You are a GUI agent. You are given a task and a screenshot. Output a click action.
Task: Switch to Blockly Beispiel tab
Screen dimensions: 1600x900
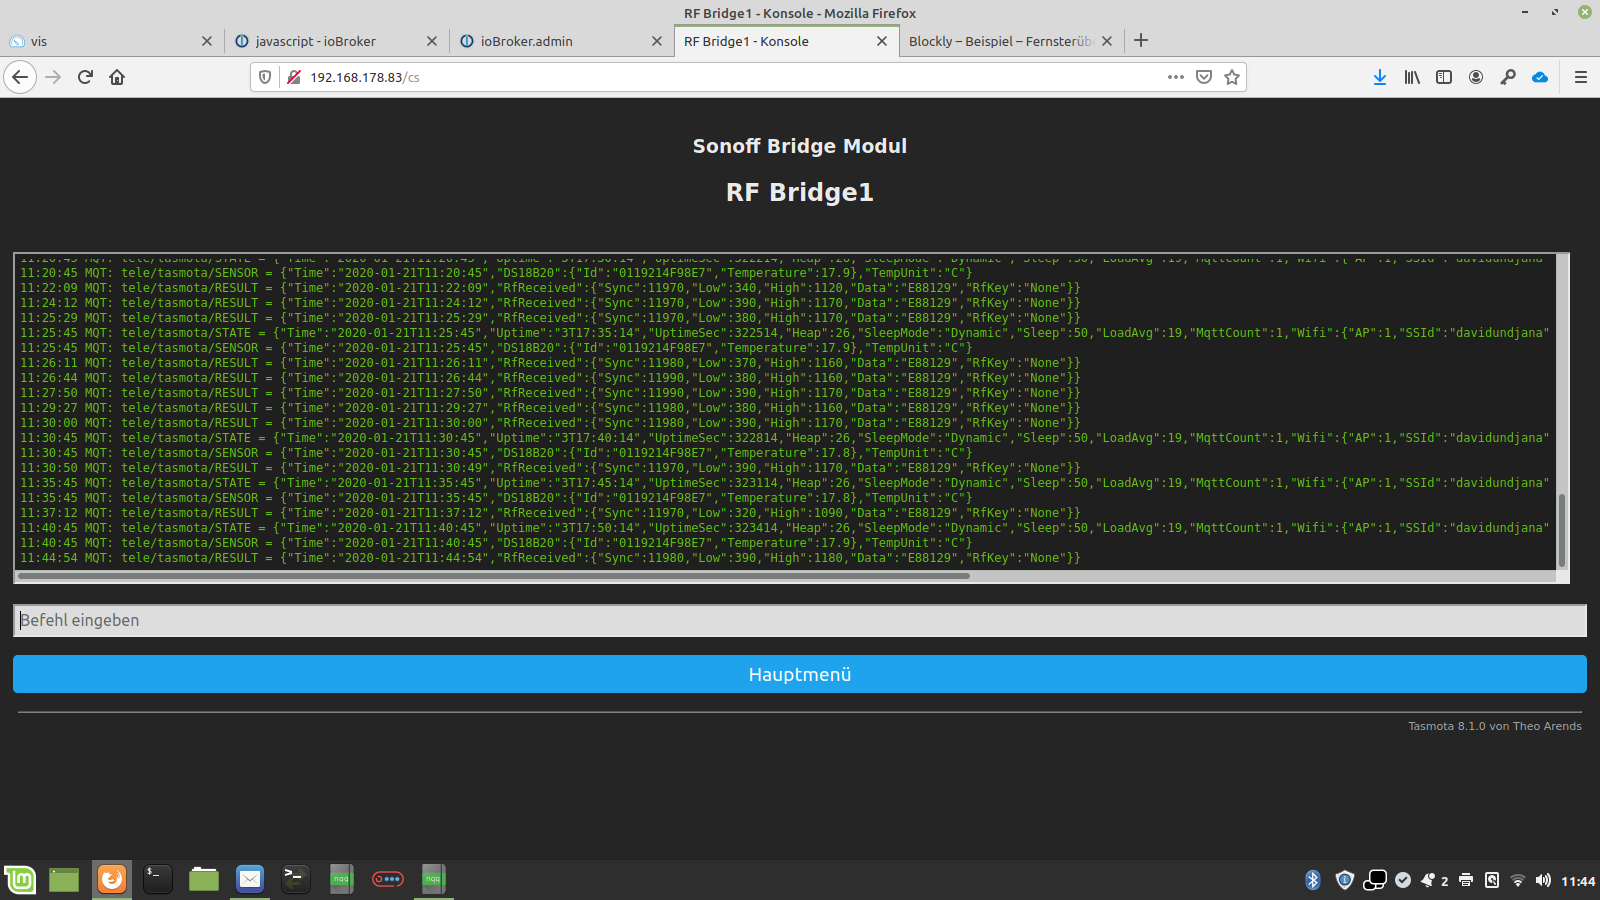tap(1010, 41)
